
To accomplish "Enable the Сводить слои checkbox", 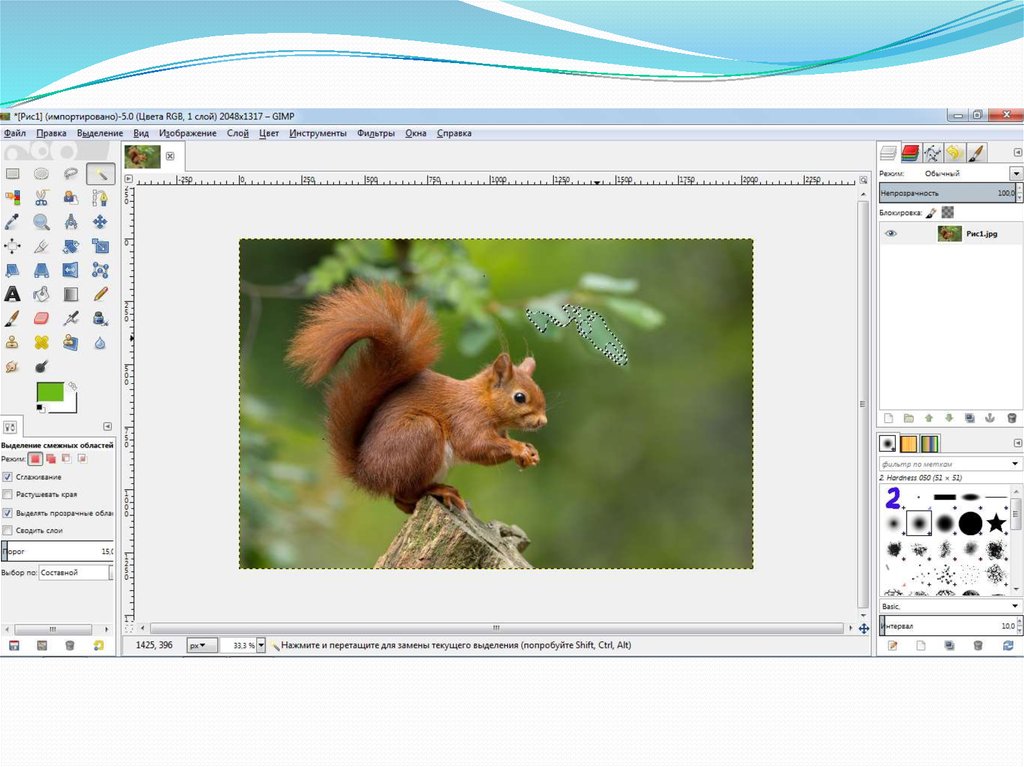I will tap(8, 530).
